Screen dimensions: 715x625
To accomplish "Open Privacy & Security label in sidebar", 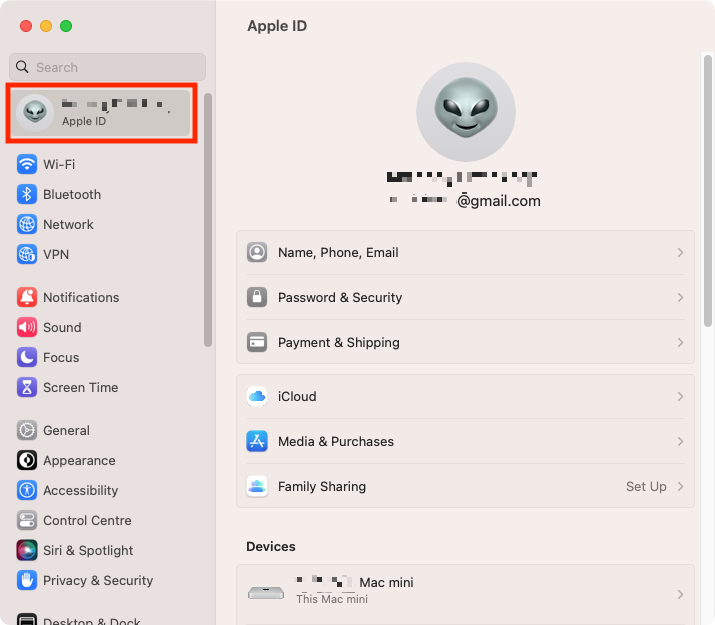I will [98, 581].
